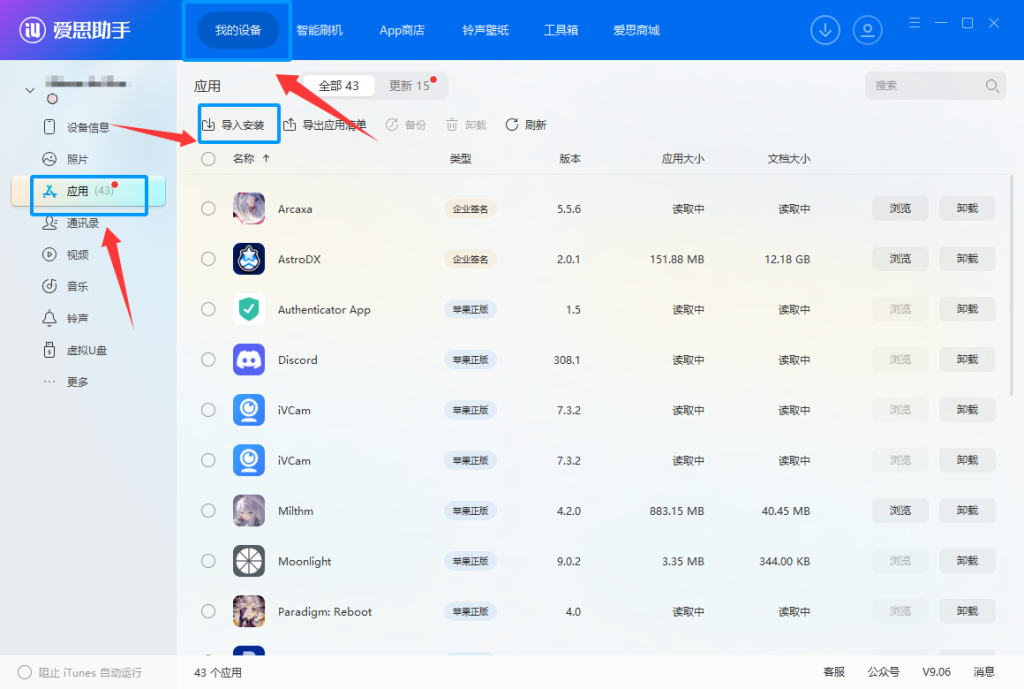The width and height of the screenshot is (1024, 689).
Task: Click the Milthm app icon
Action: (x=249, y=510)
